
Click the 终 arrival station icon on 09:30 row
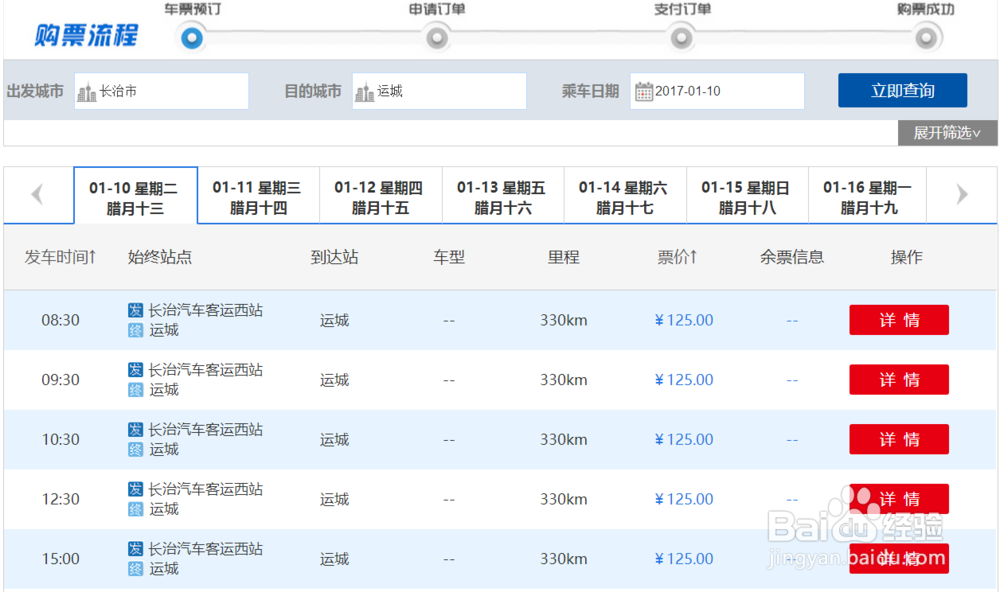pyautogui.click(x=136, y=388)
